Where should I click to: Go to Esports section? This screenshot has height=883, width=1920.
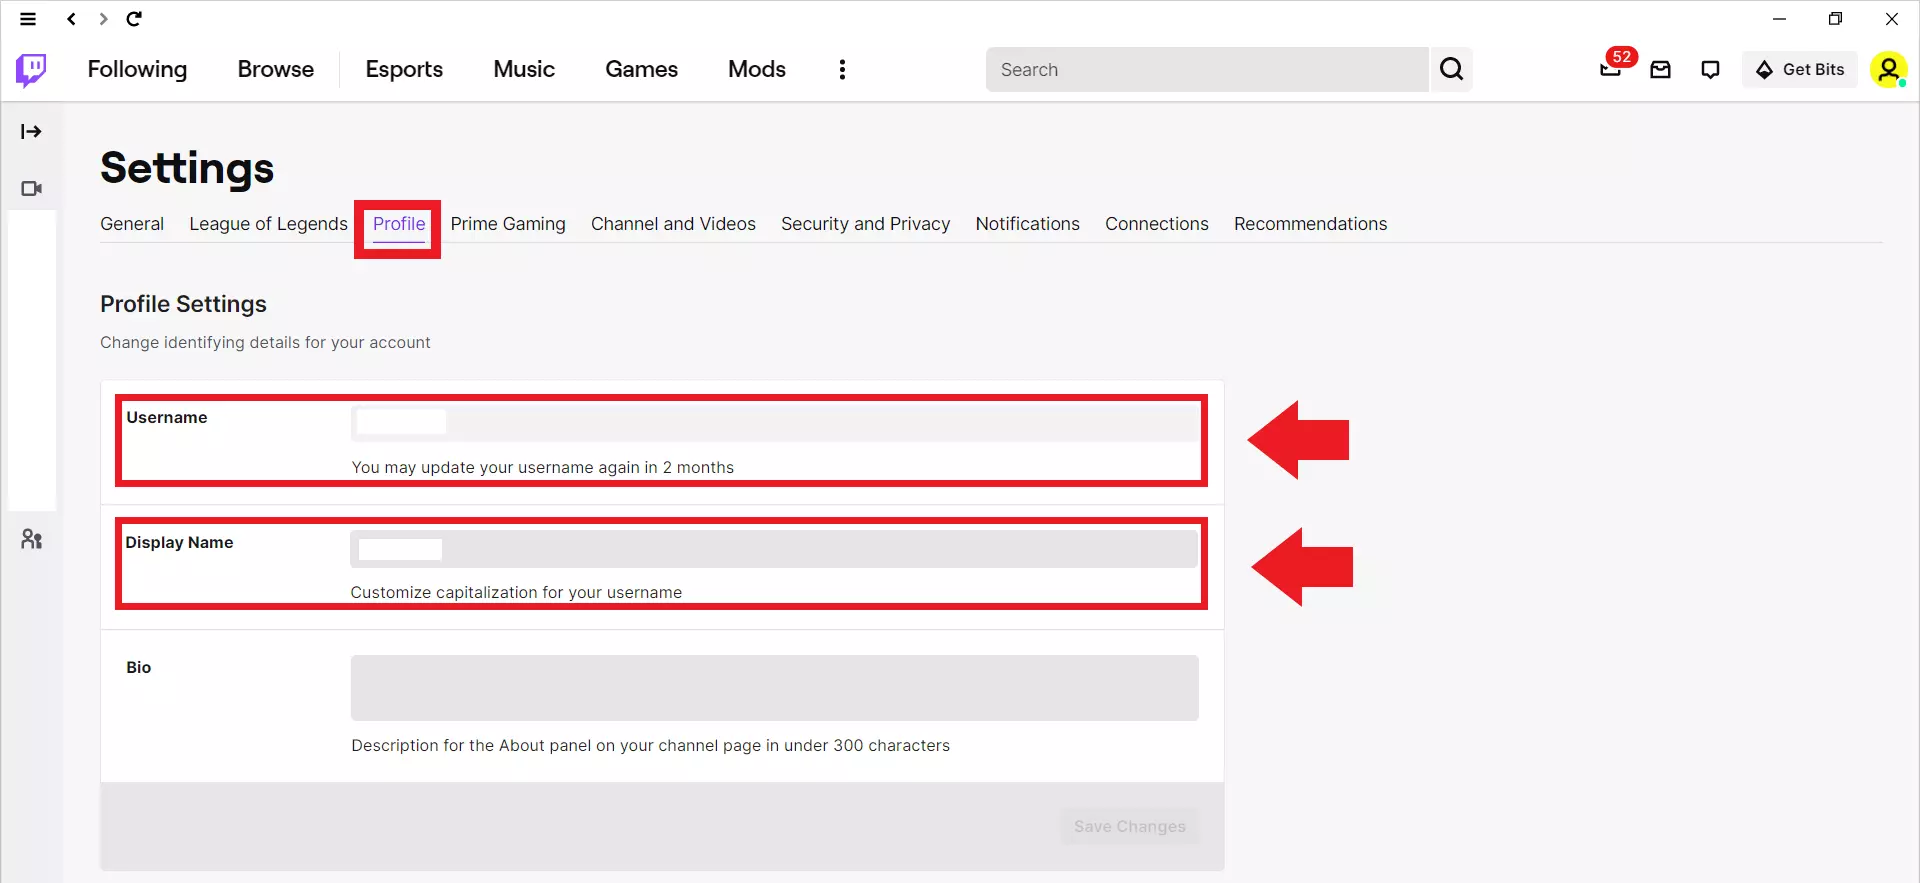[x=404, y=69]
